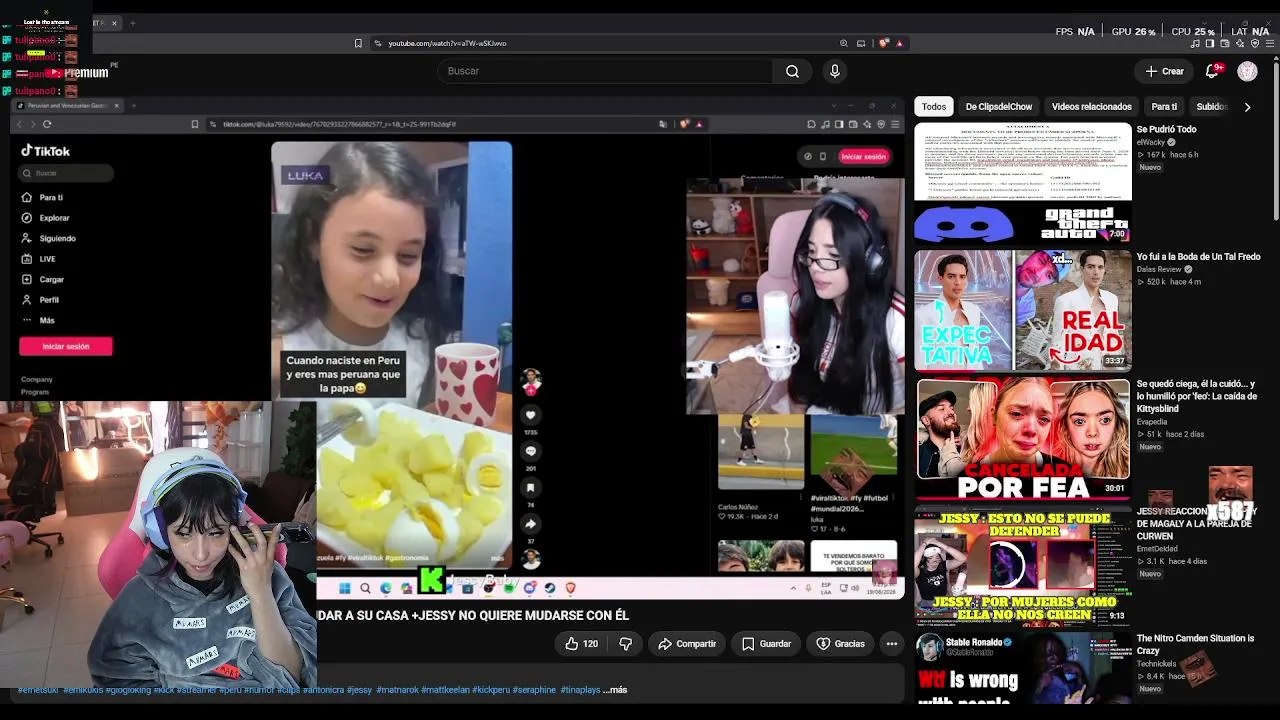Click the Windows taskbar search icon
1280x720 pixels.
(x=366, y=588)
